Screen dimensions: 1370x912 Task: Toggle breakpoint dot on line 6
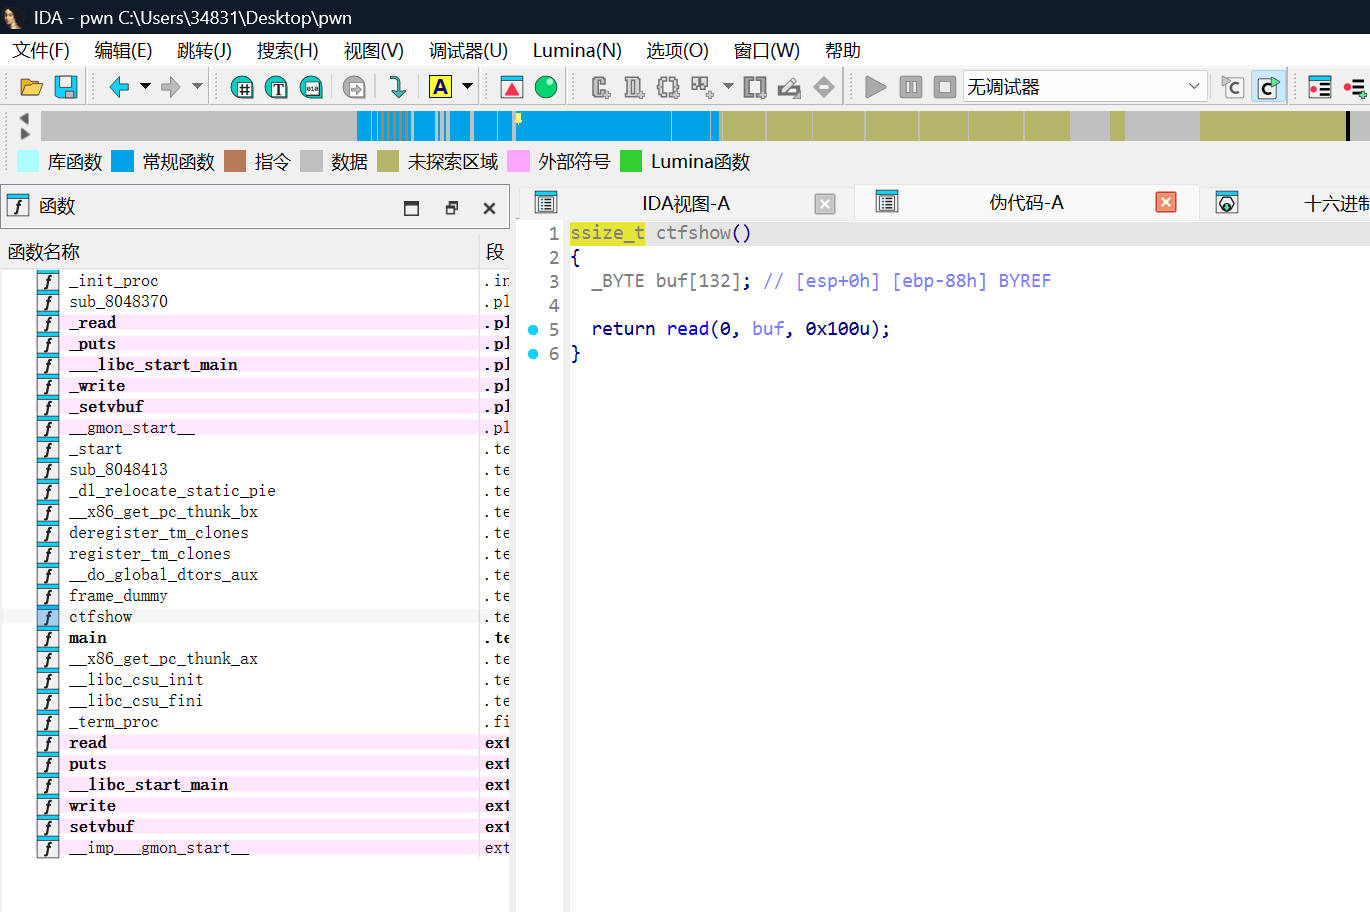tap(533, 353)
